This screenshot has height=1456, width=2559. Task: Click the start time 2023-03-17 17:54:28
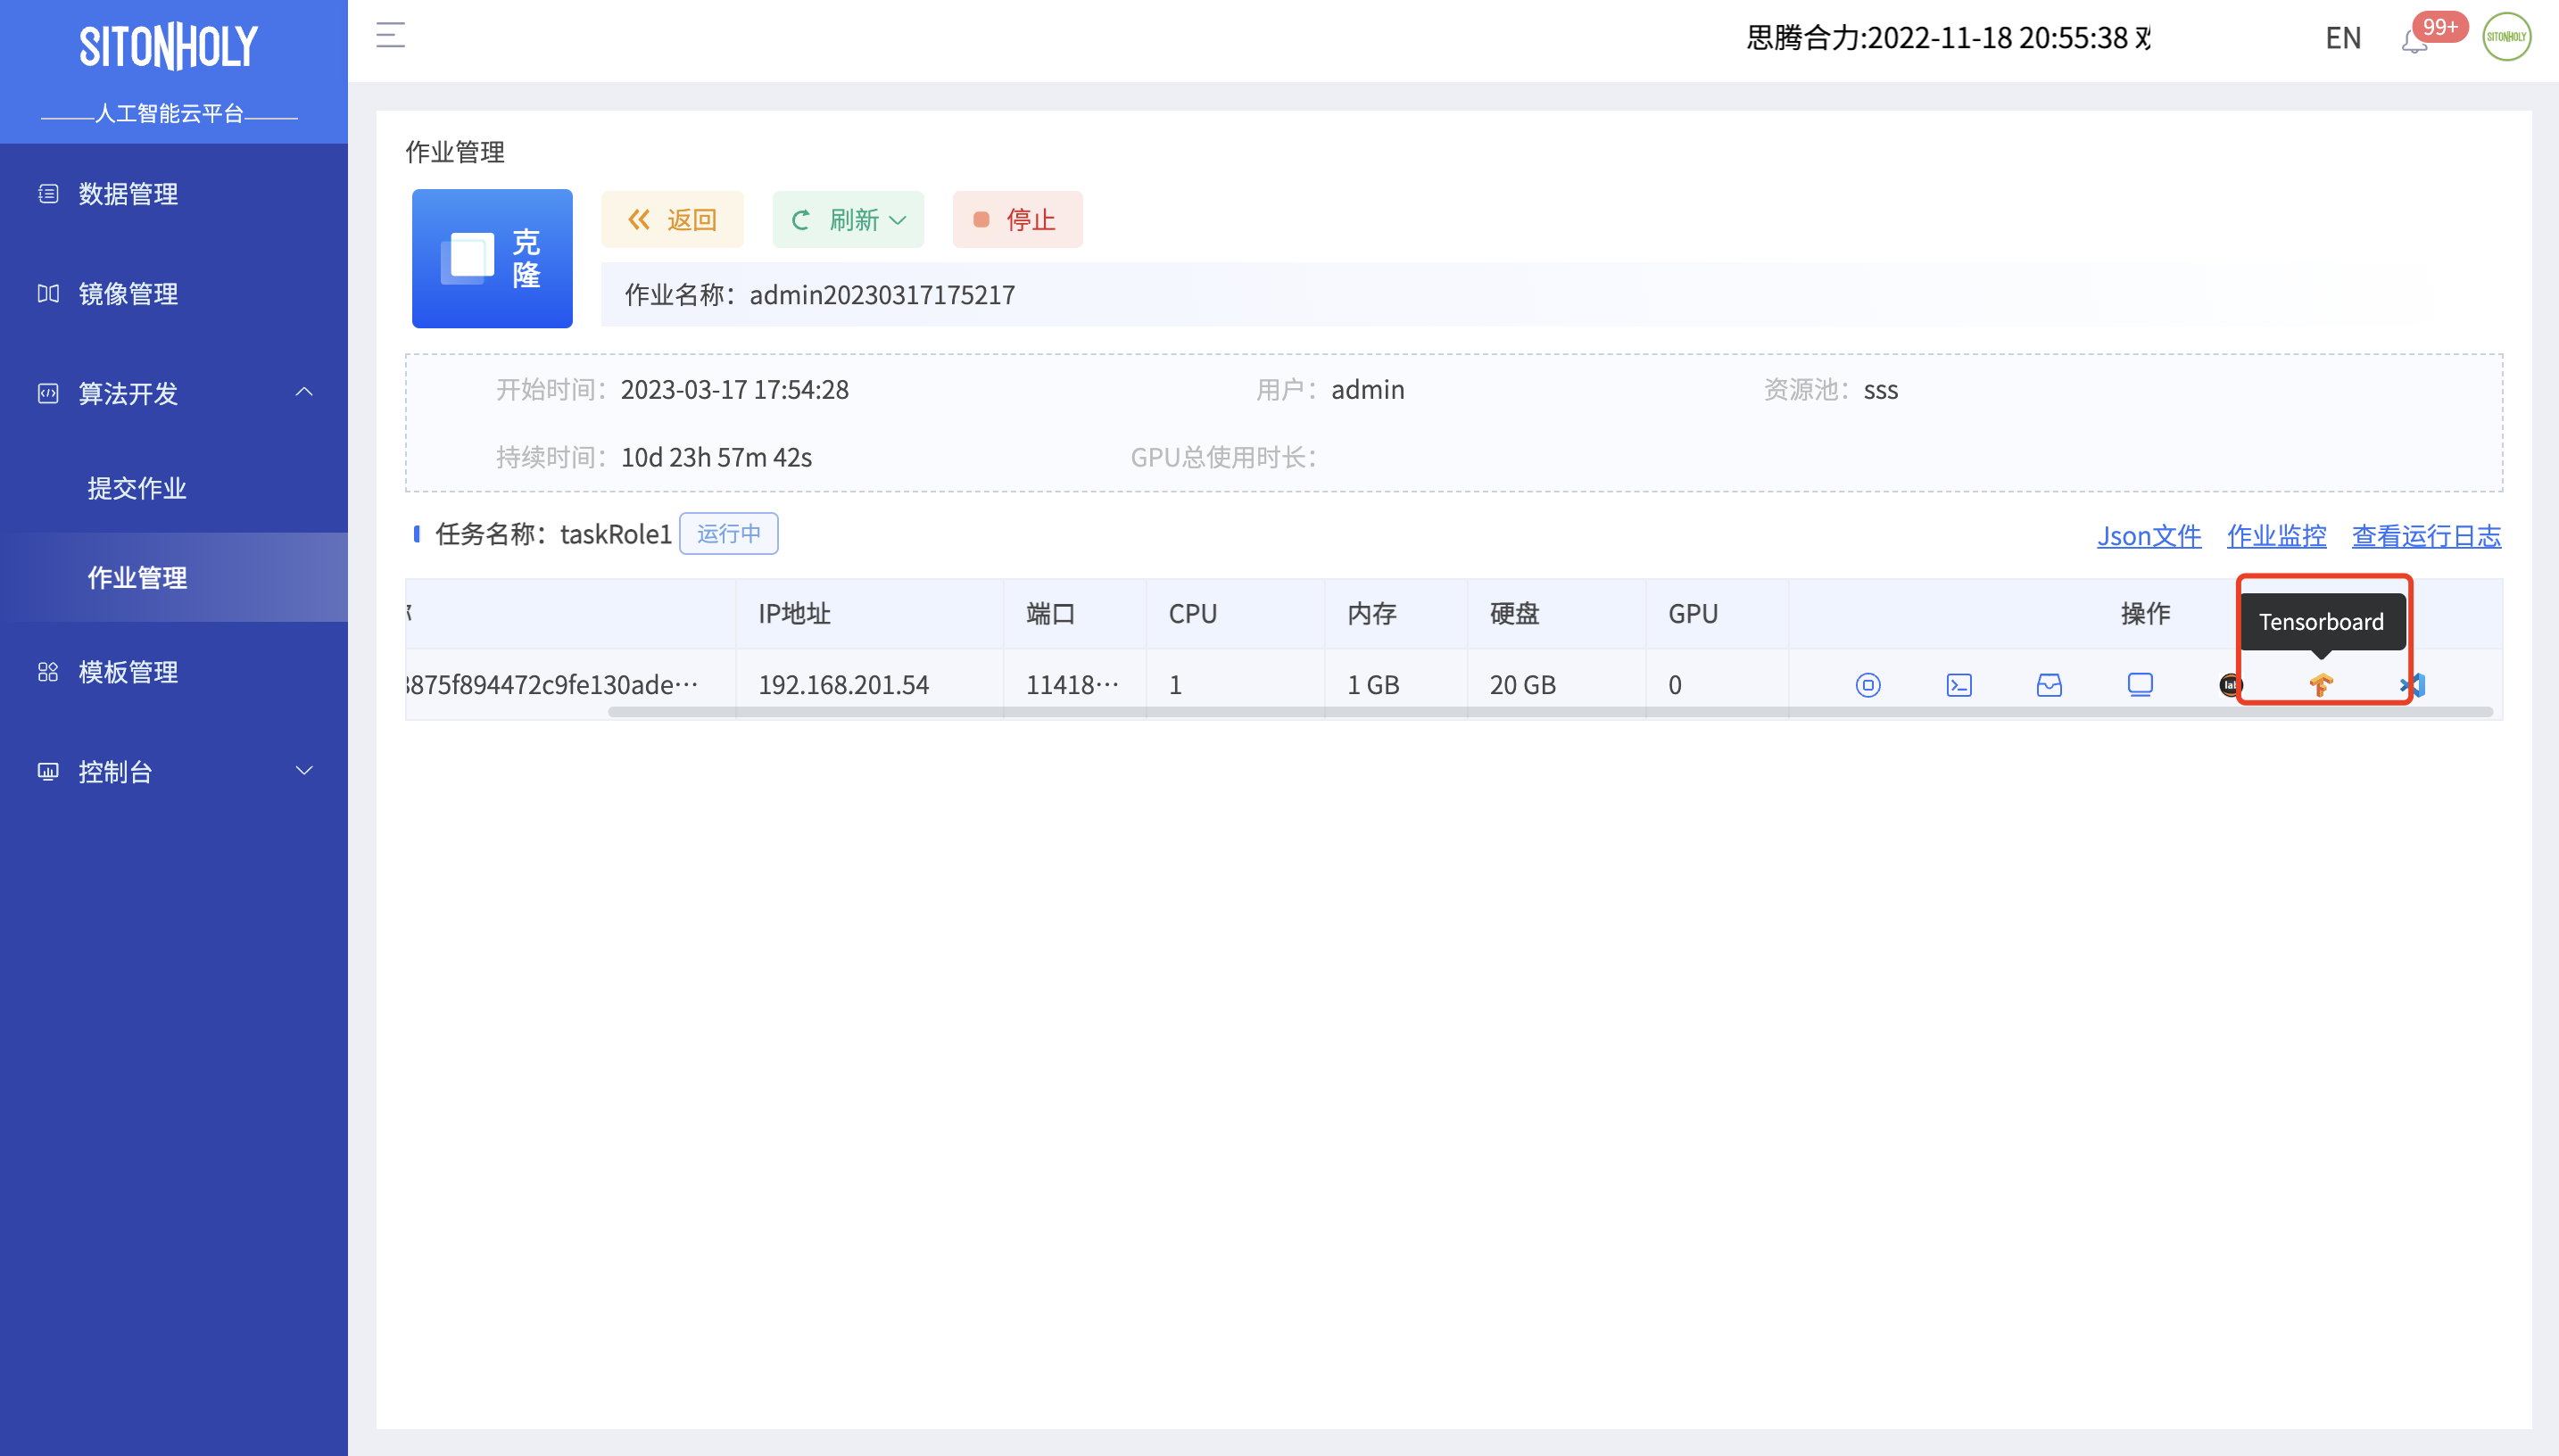[x=734, y=389]
